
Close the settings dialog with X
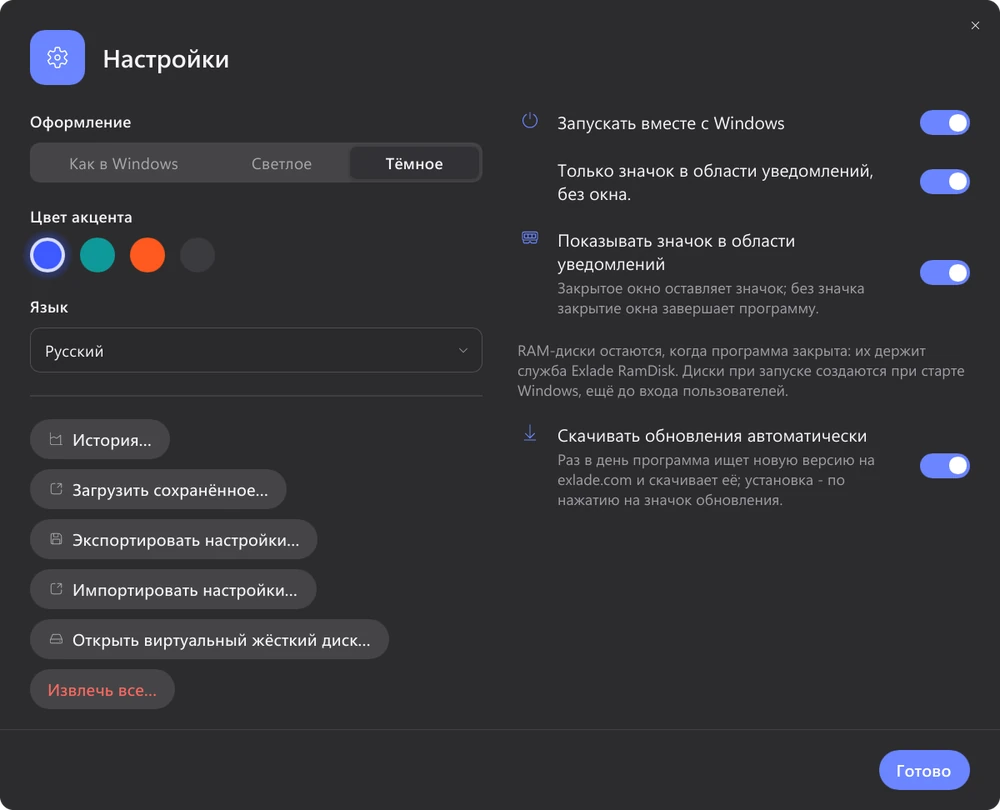975,26
